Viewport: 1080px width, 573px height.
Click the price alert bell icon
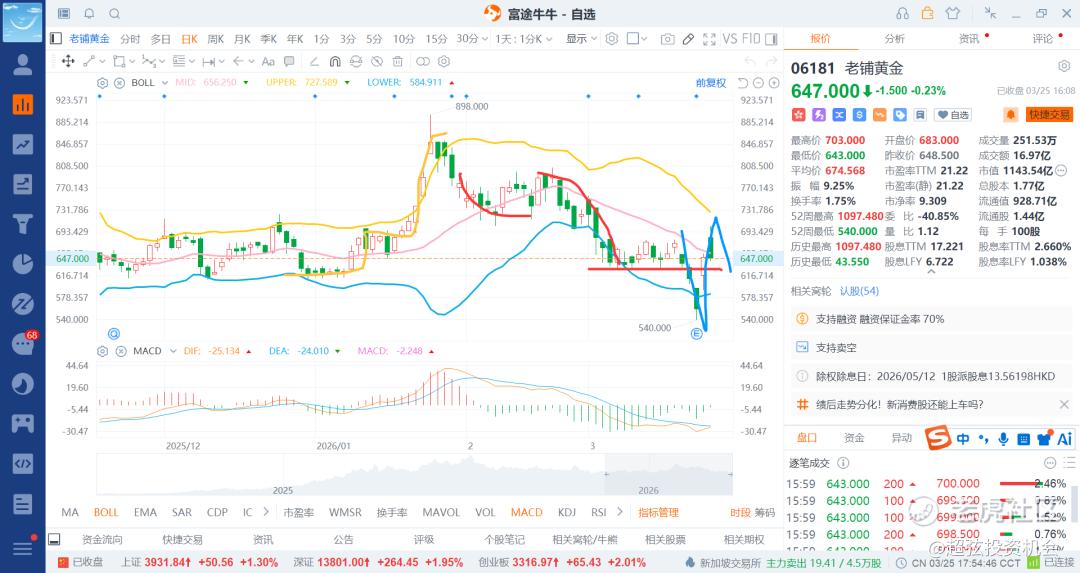click(1010, 115)
